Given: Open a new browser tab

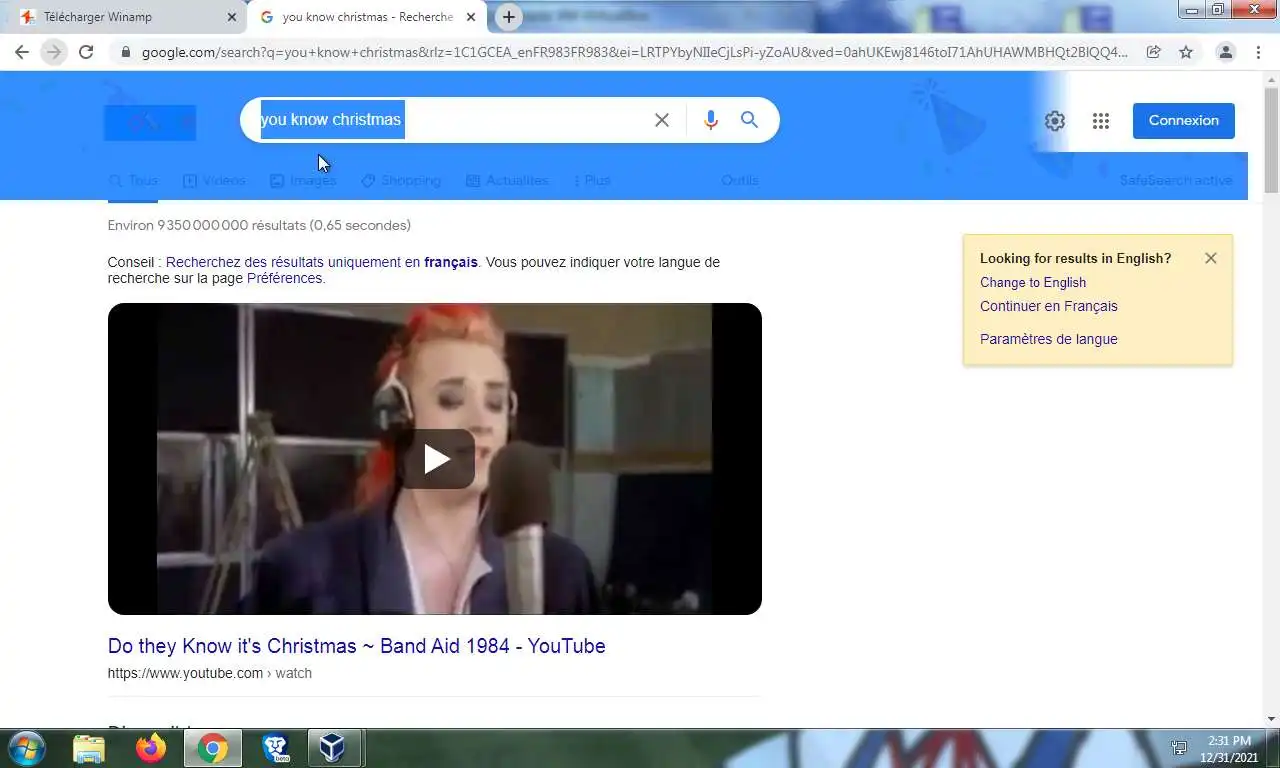Looking at the screenshot, I should [509, 17].
